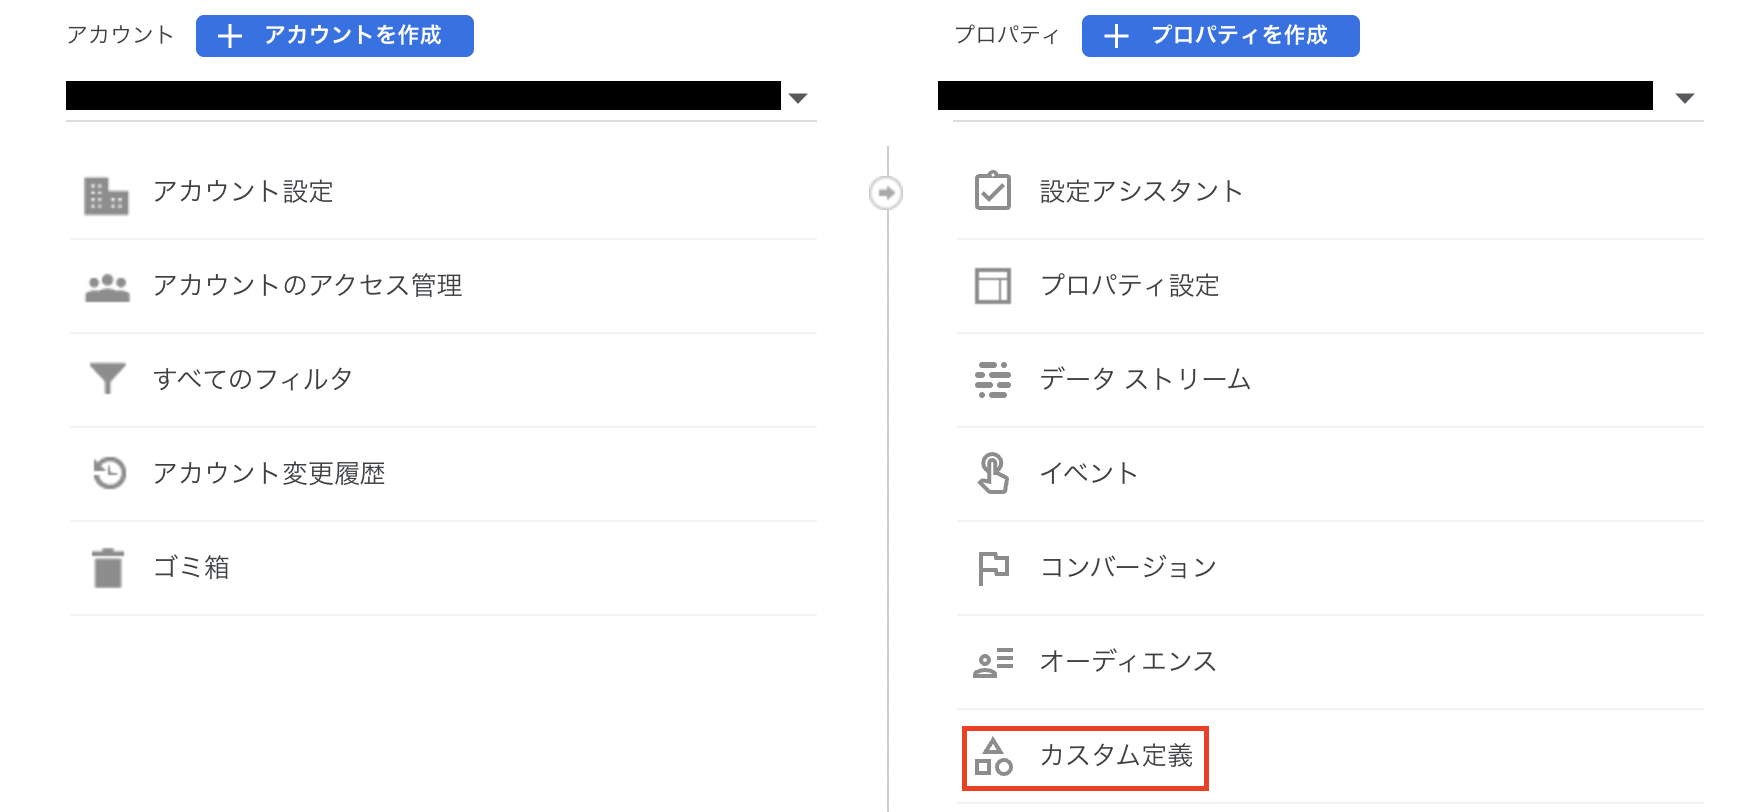
Task: Click the stream icon for データ ストリーム
Action: point(993,380)
